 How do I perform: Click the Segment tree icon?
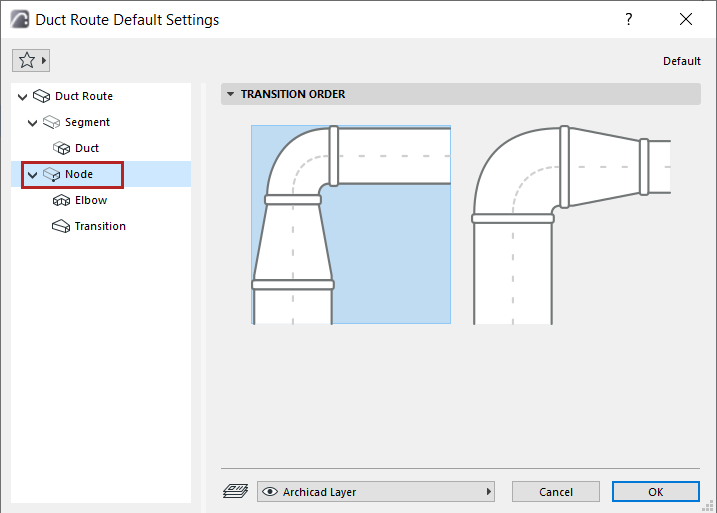[x=52, y=122]
